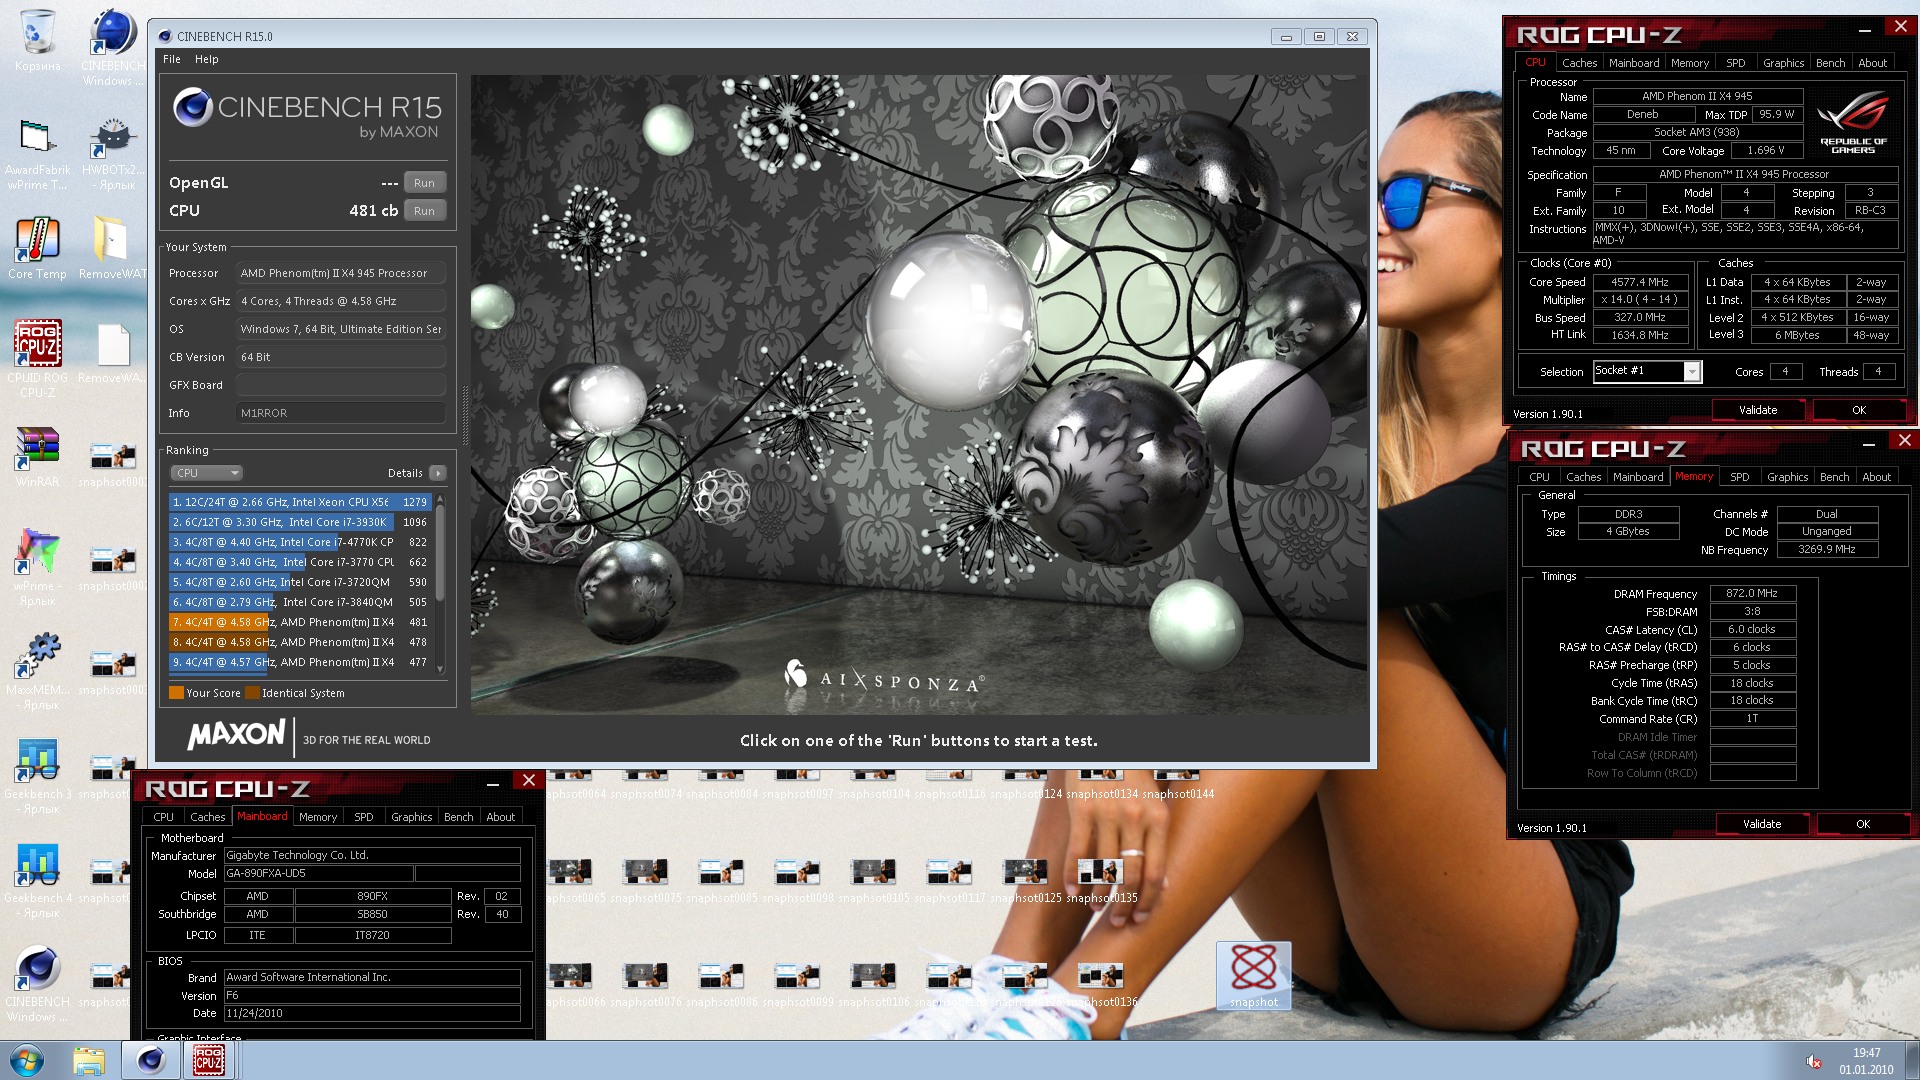Click Validate in the top-right CPU-Z window
The image size is (1920, 1080).
coord(1757,410)
